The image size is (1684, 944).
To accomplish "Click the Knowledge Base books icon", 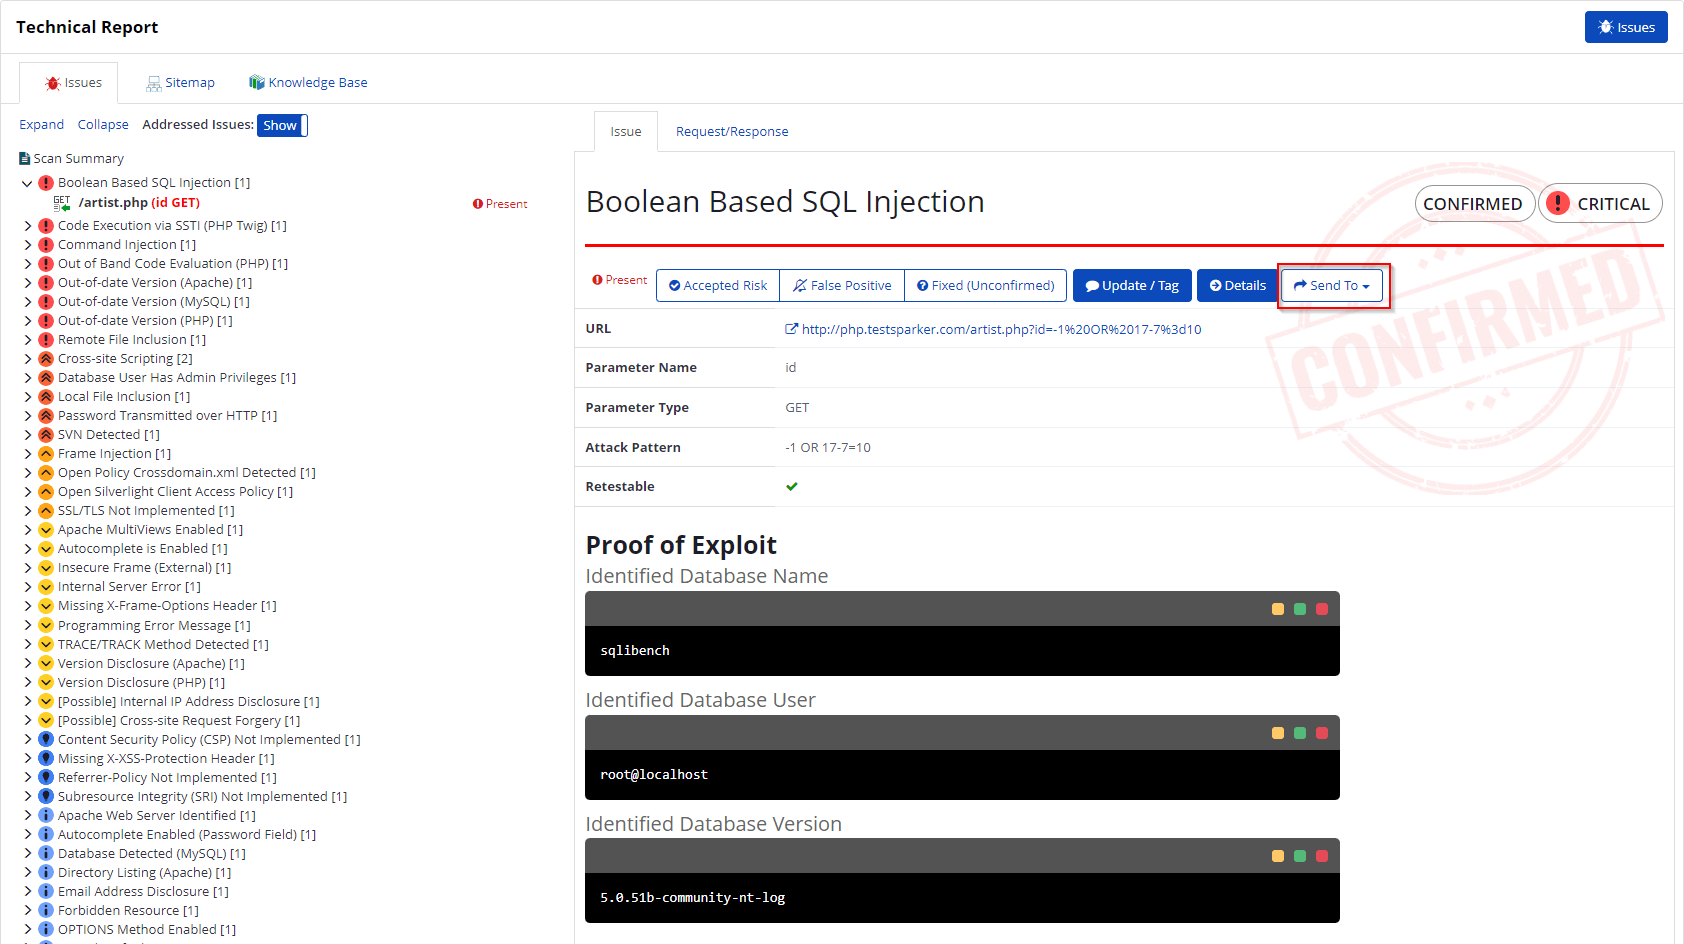I will coord(256,81).
